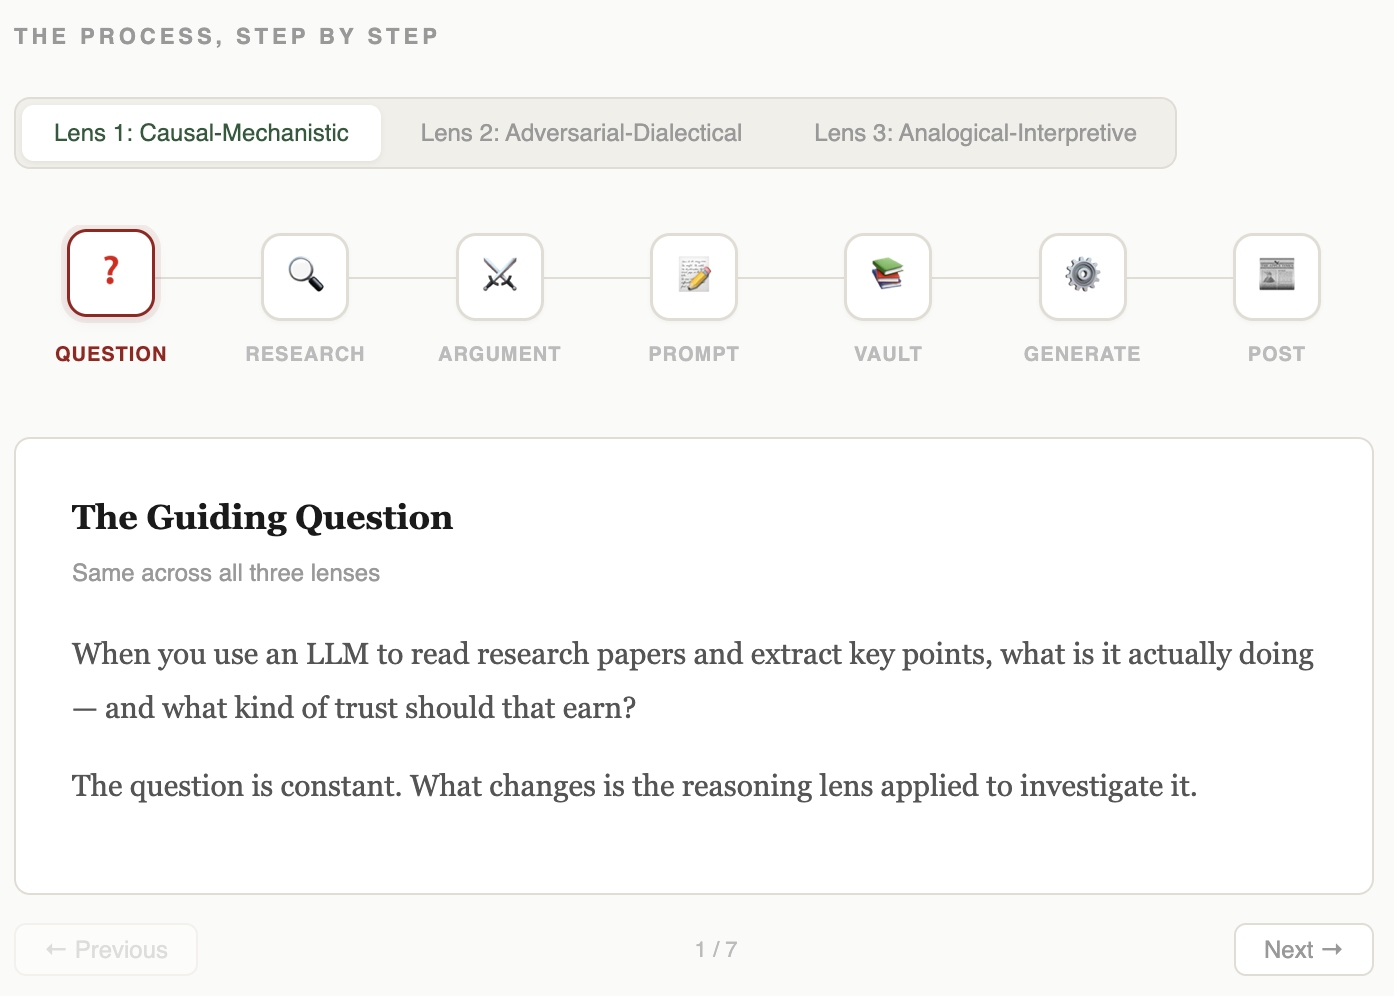Go to the Prompt notepad icon
Viewport: 1394px width, 996px height.
pyautogui.click(x=694, y=277)
